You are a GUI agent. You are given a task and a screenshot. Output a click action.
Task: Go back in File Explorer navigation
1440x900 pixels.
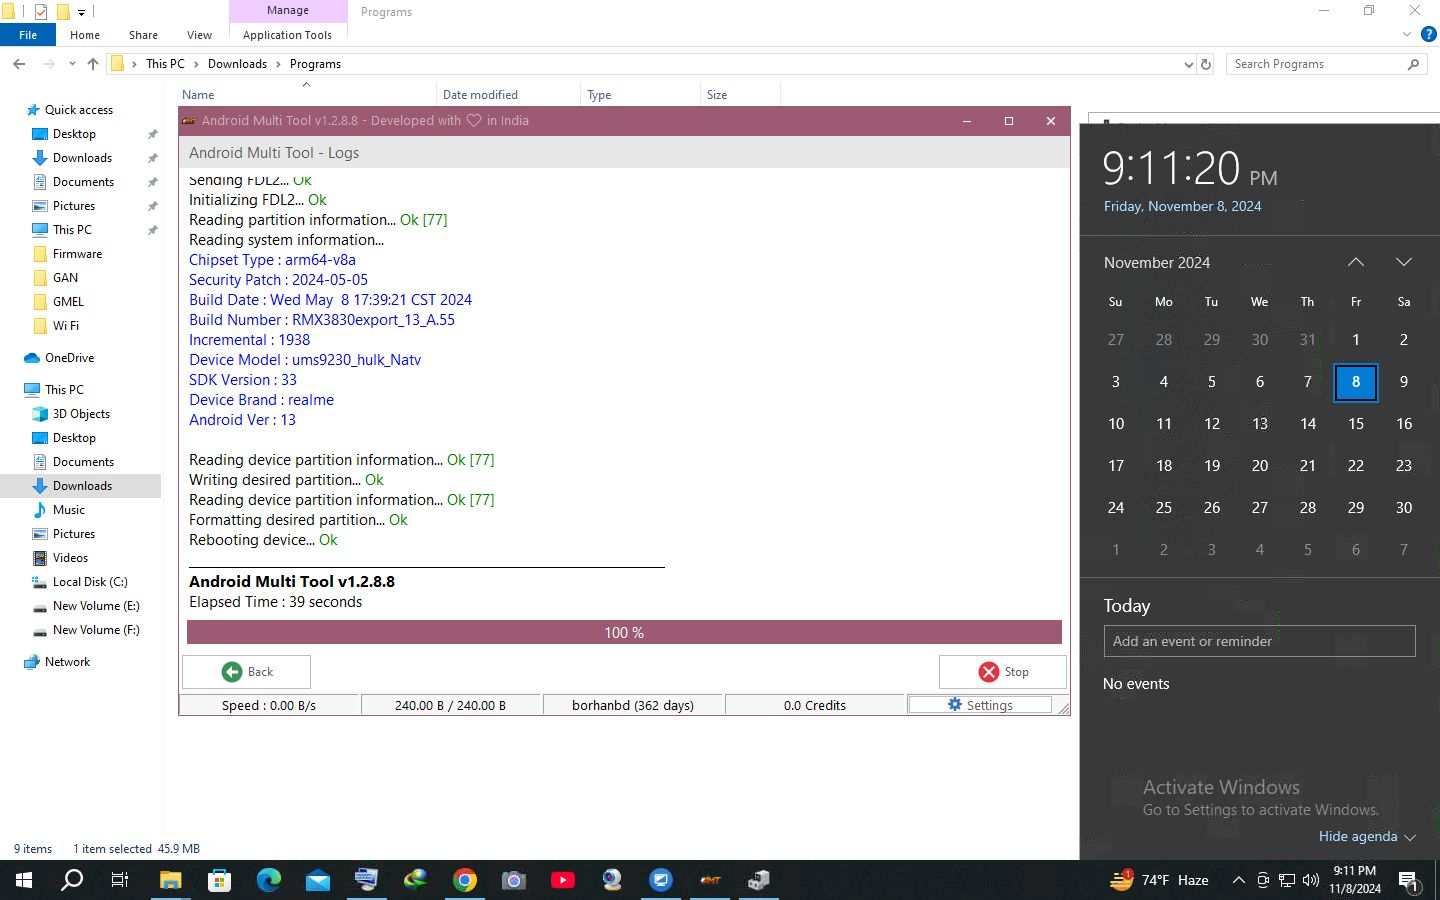click(x=19, y=64)
